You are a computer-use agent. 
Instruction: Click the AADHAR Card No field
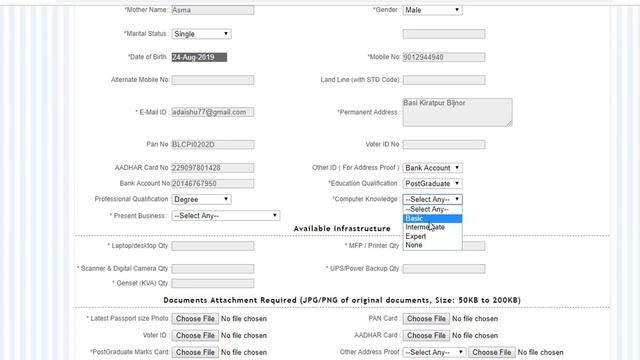(x=213, y=168)
